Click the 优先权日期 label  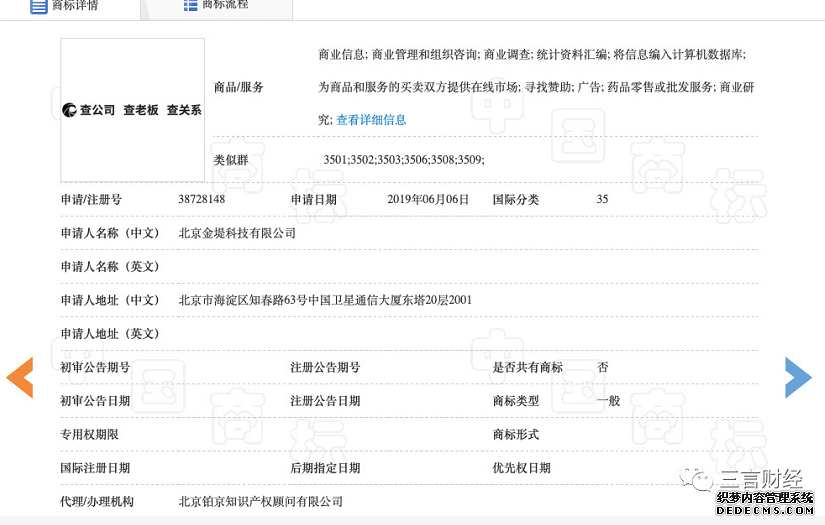click(x=521, y=468)
